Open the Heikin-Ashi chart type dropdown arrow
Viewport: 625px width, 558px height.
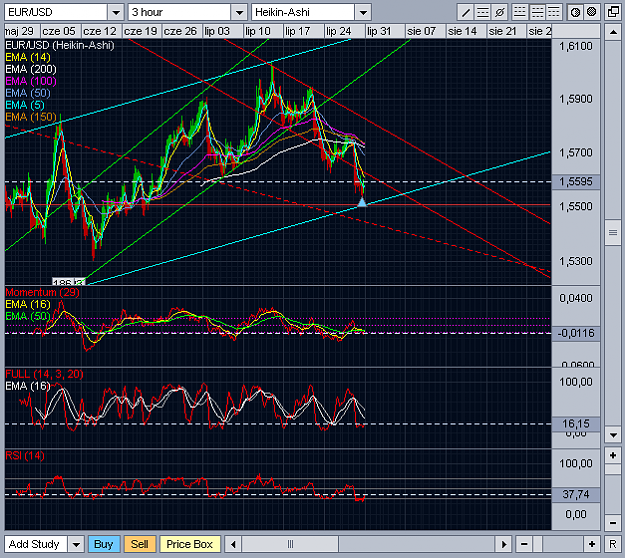coord(363,12)
